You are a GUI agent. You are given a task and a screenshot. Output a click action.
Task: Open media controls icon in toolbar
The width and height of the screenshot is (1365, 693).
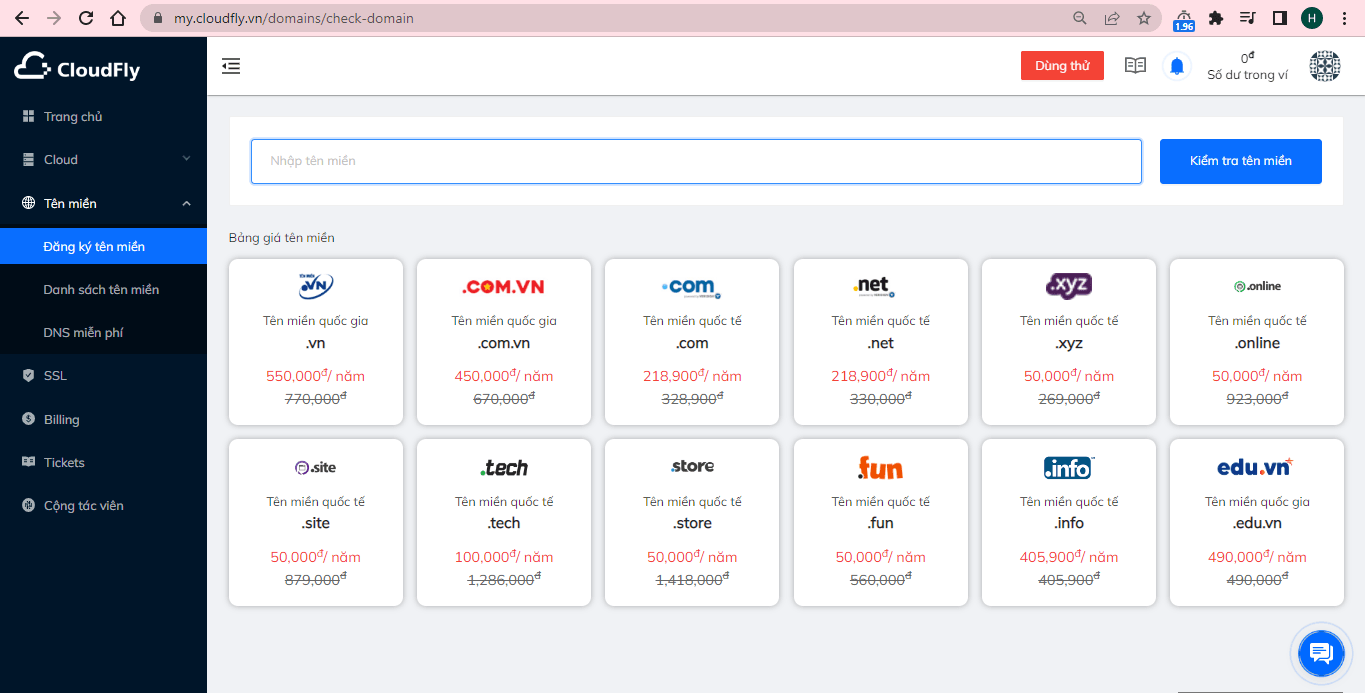[1247, 18]
